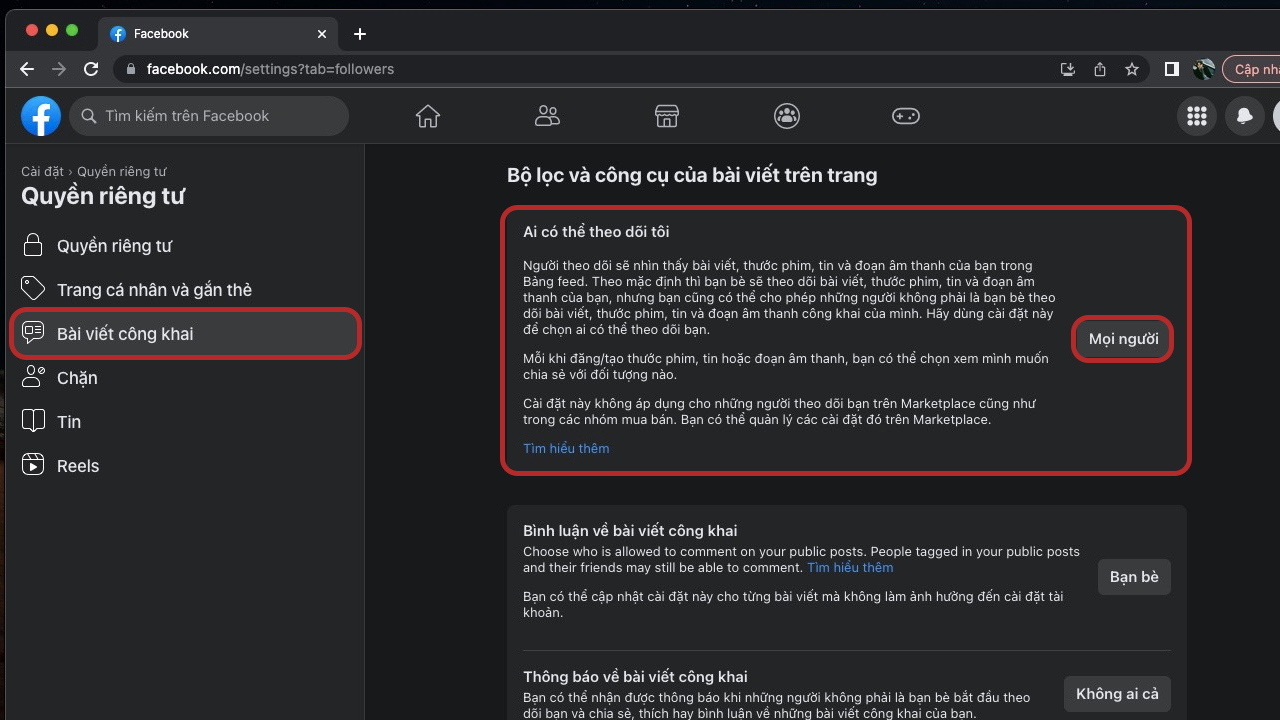Viewport: 1280px width, 720px height.
Task: Open the Friends icon in top navigation
Action: click(547, 116)
